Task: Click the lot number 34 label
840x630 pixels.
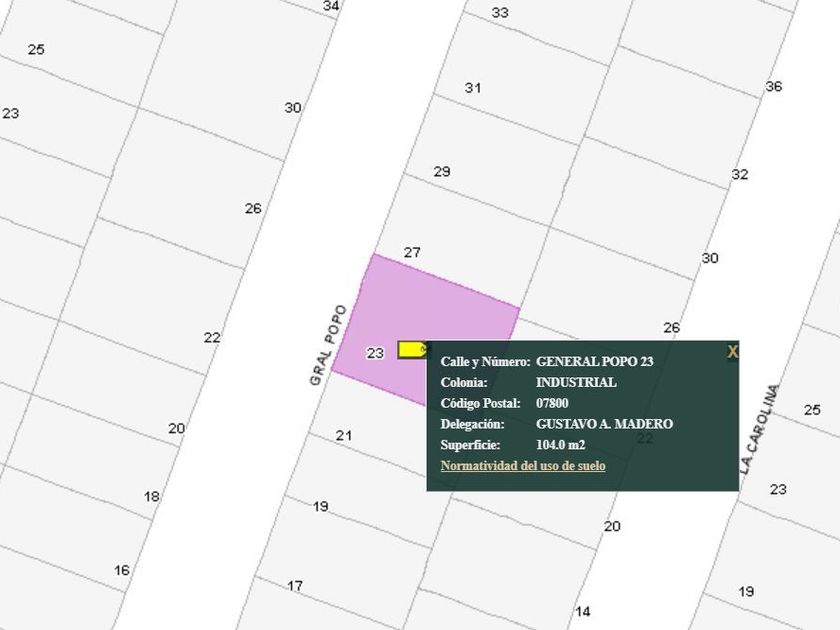Action: [331, 6]
